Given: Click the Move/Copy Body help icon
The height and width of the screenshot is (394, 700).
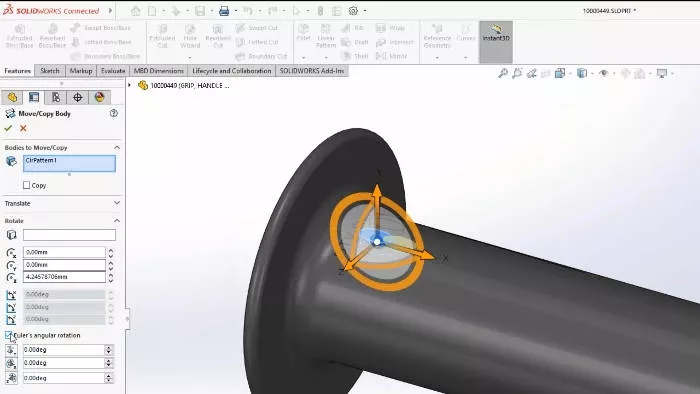Looking at the screenshot, I should coord(114,113).
